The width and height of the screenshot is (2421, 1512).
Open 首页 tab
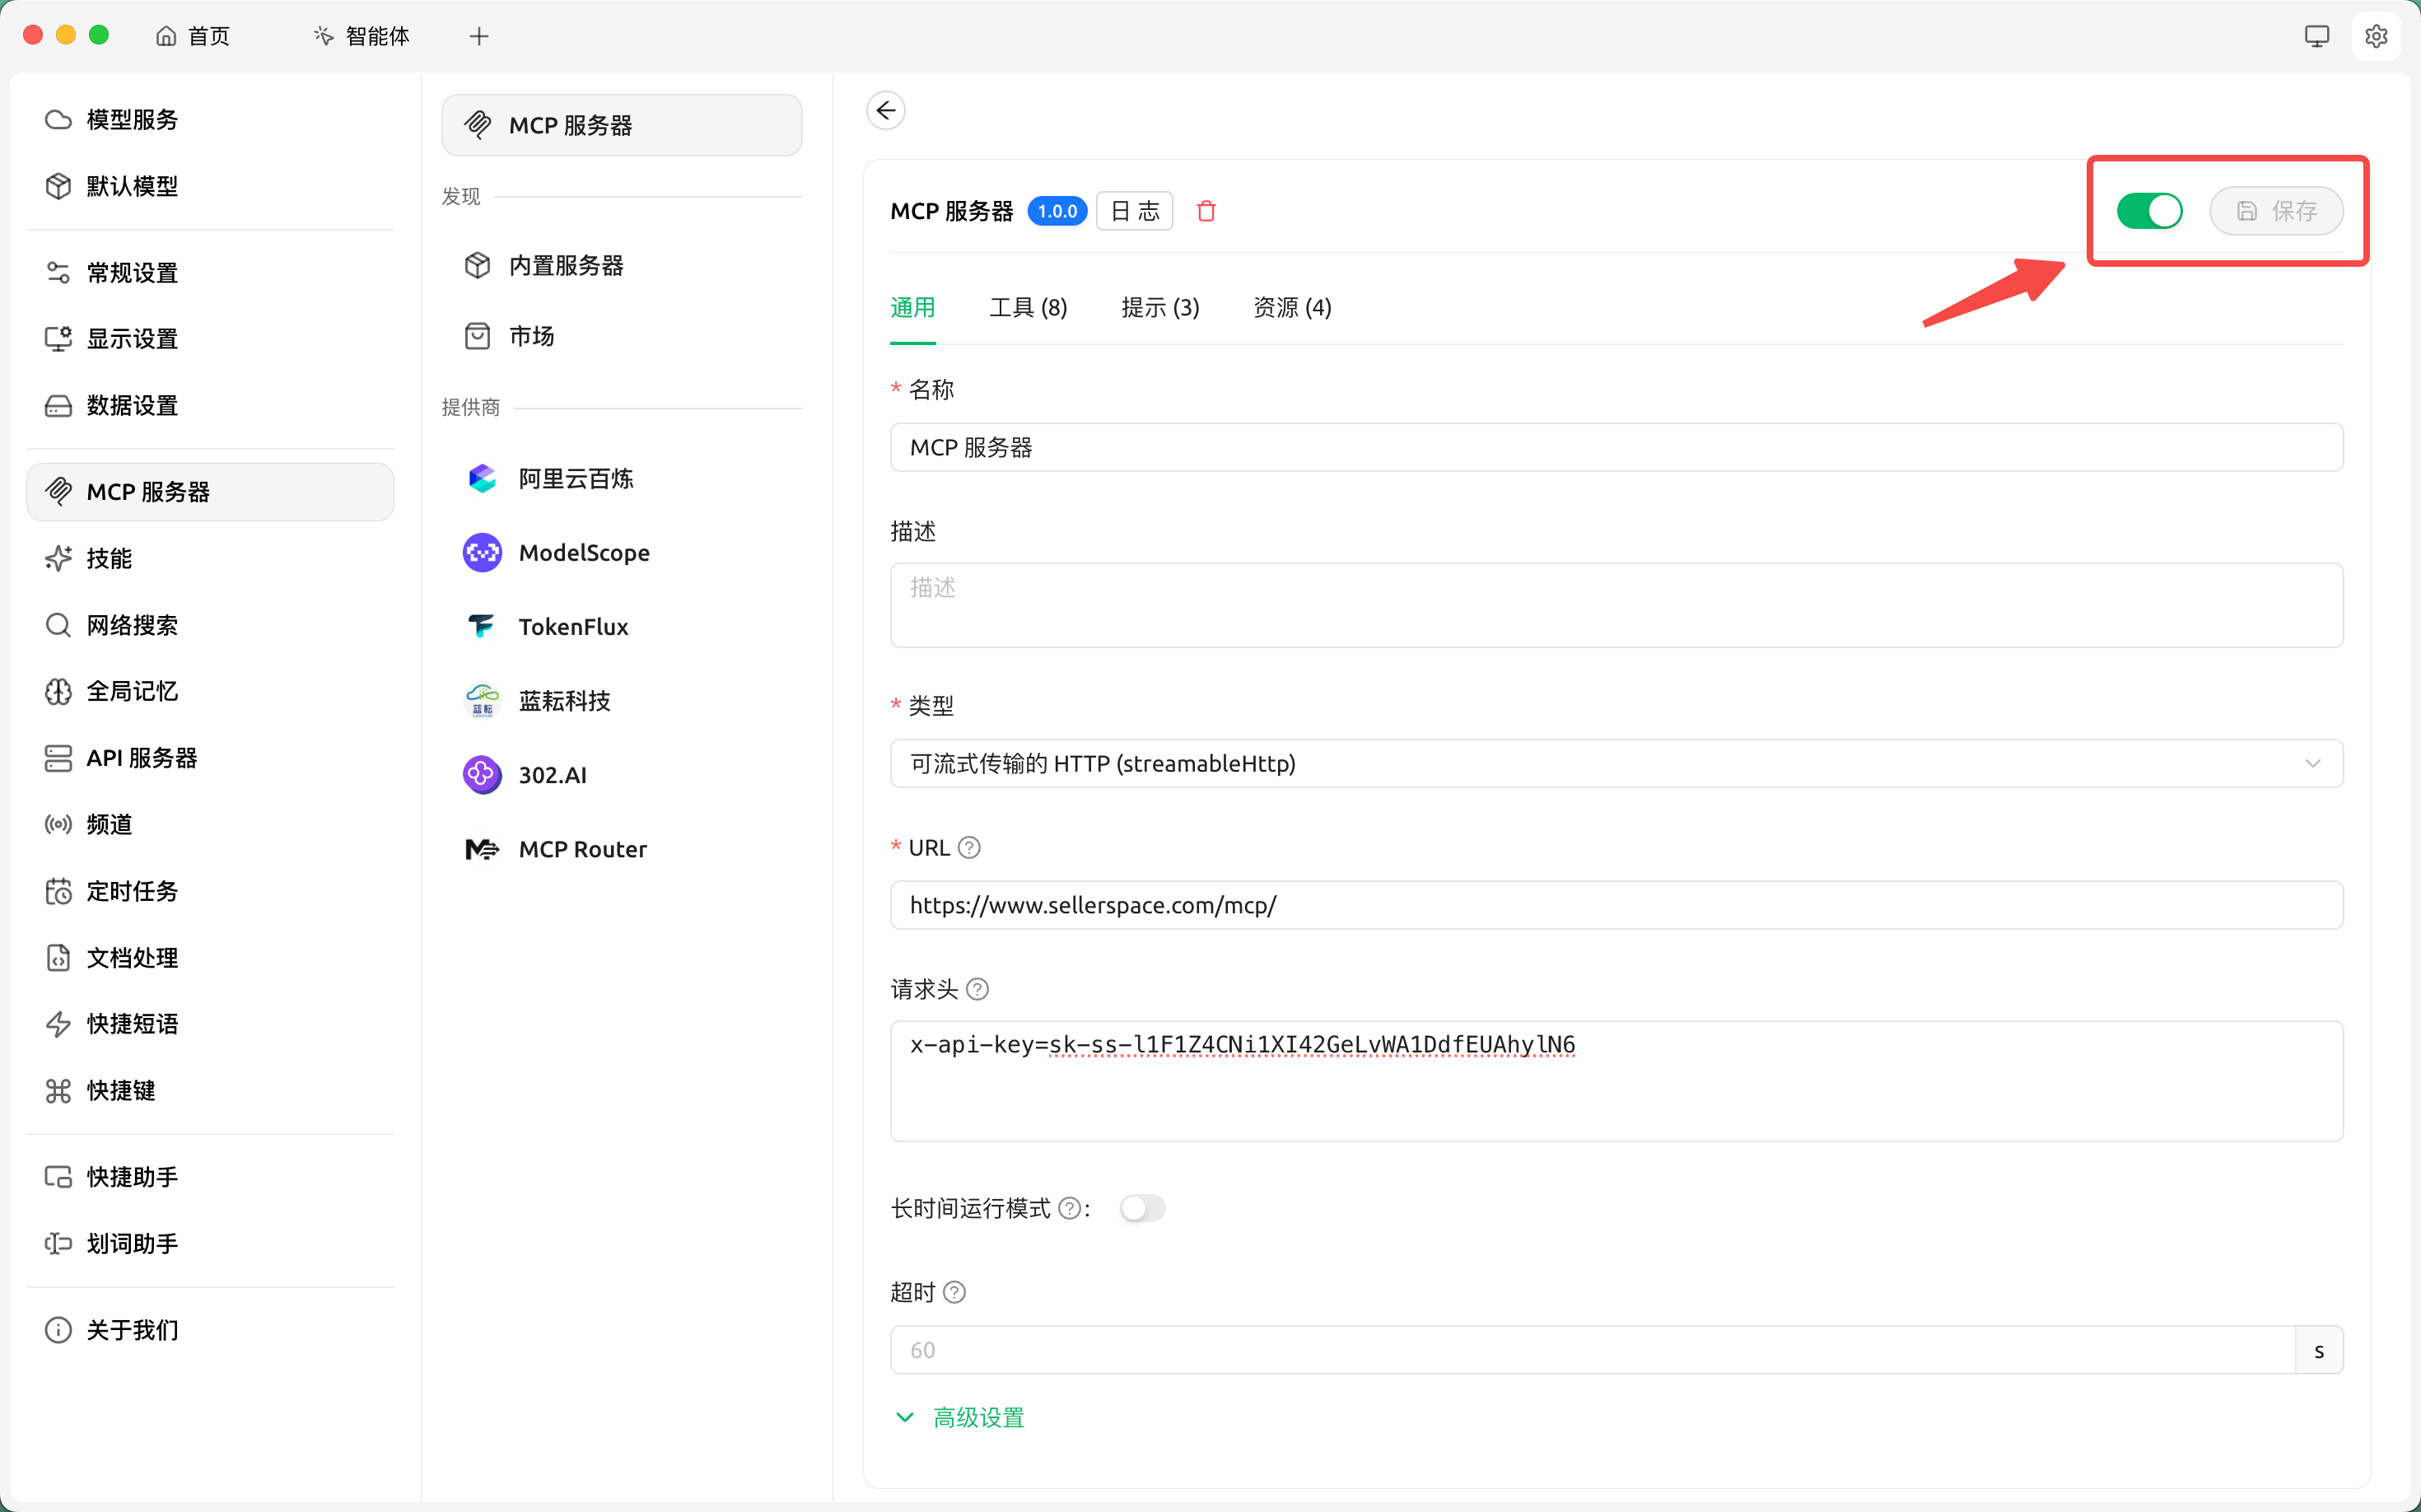point(193,36)
